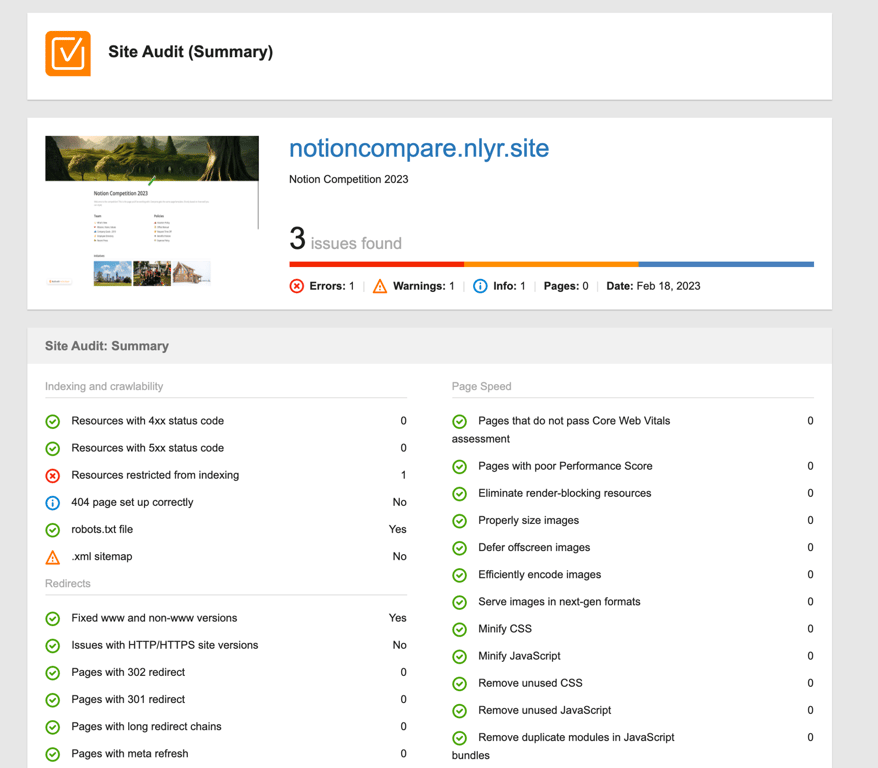This screenshot has height=768, width=878.
Task: Click the orange Site Audit checkmark logo
Action: click(68, 53)
